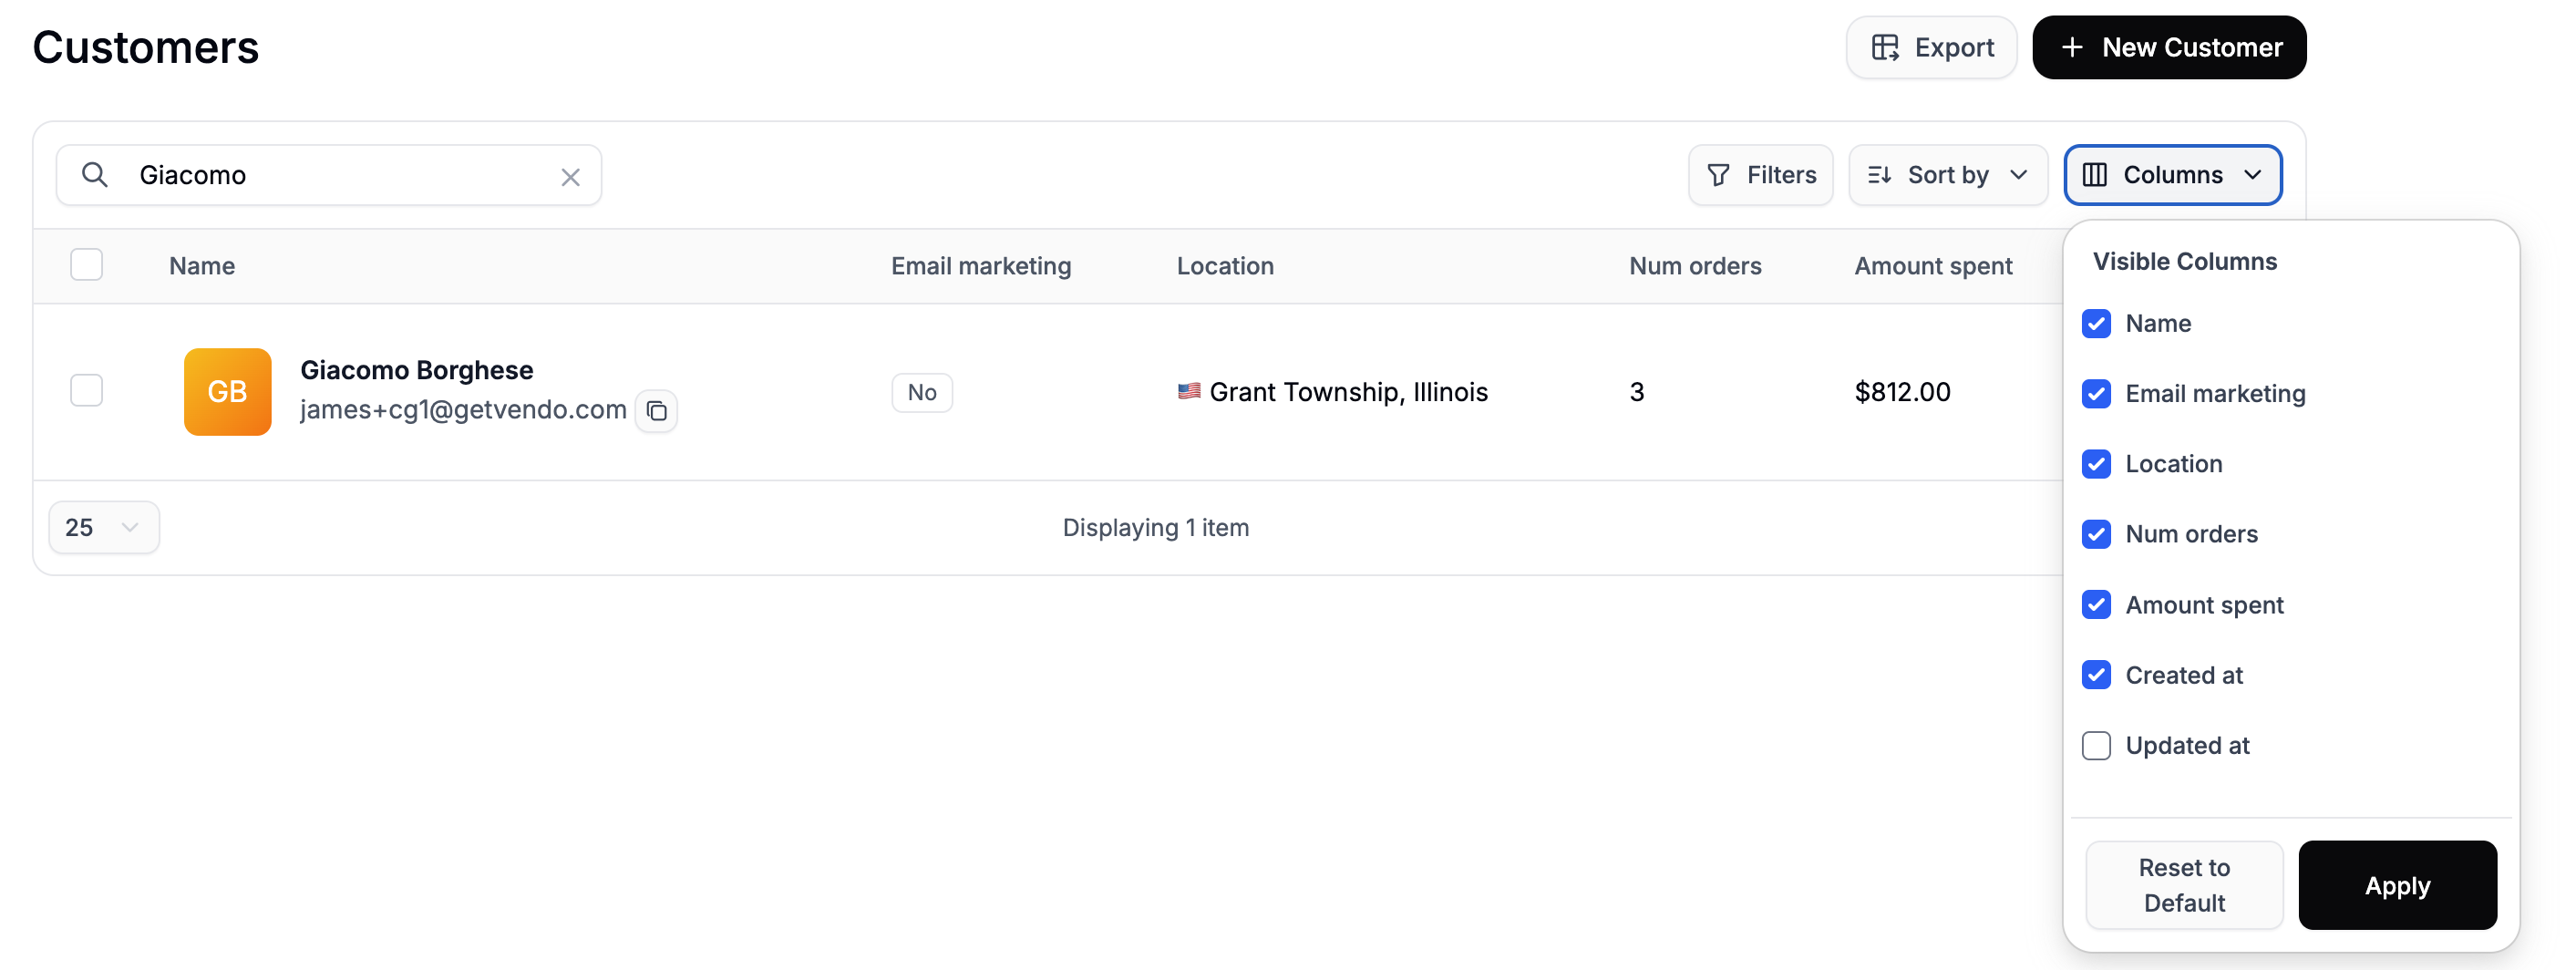Select Giacomo Borghese's row checkbox
The height and width of the screenshot is (970, 2576).
coord(87,391)
